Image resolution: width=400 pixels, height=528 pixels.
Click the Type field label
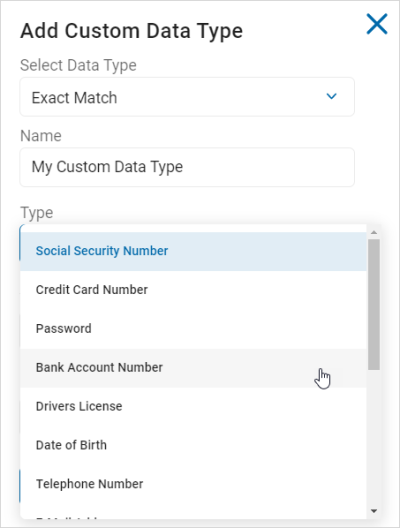(x=37, y=213)
